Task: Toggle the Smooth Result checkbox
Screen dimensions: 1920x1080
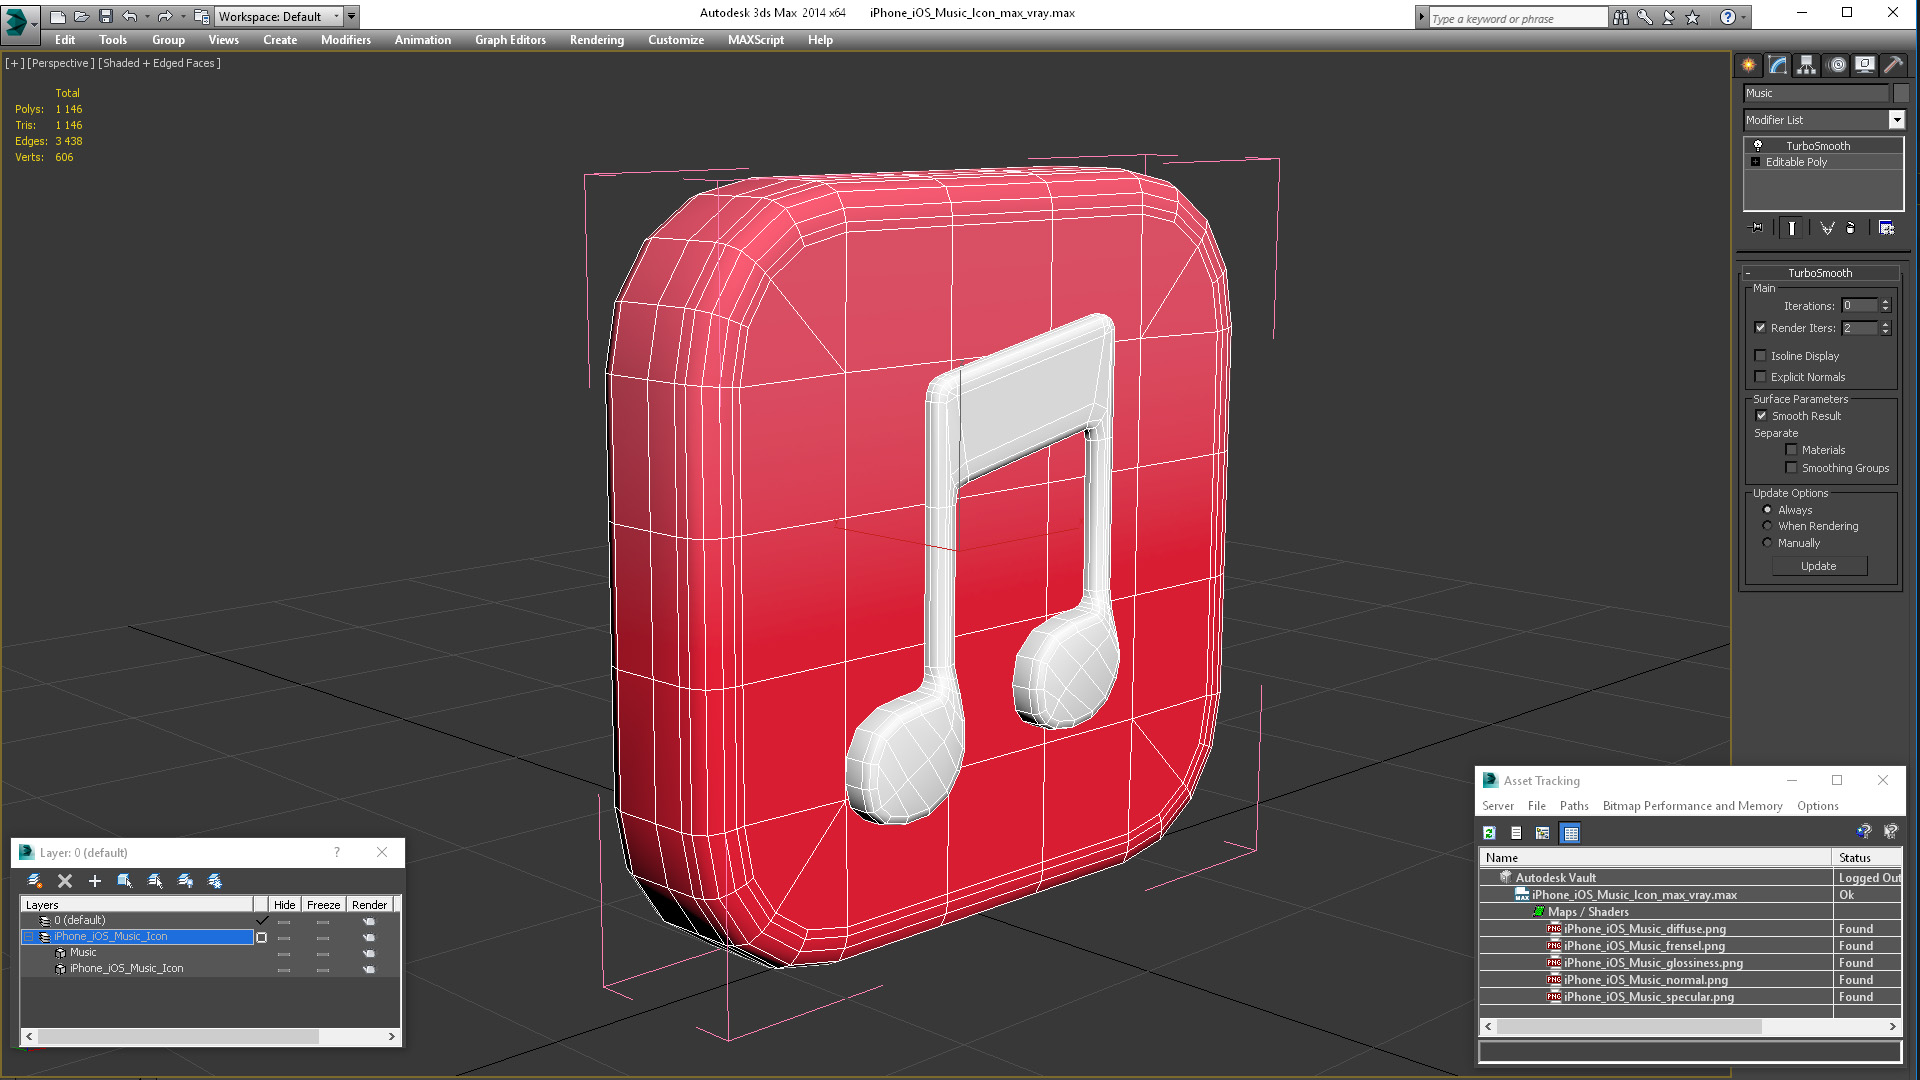Action: click(x=1762, y=416)
